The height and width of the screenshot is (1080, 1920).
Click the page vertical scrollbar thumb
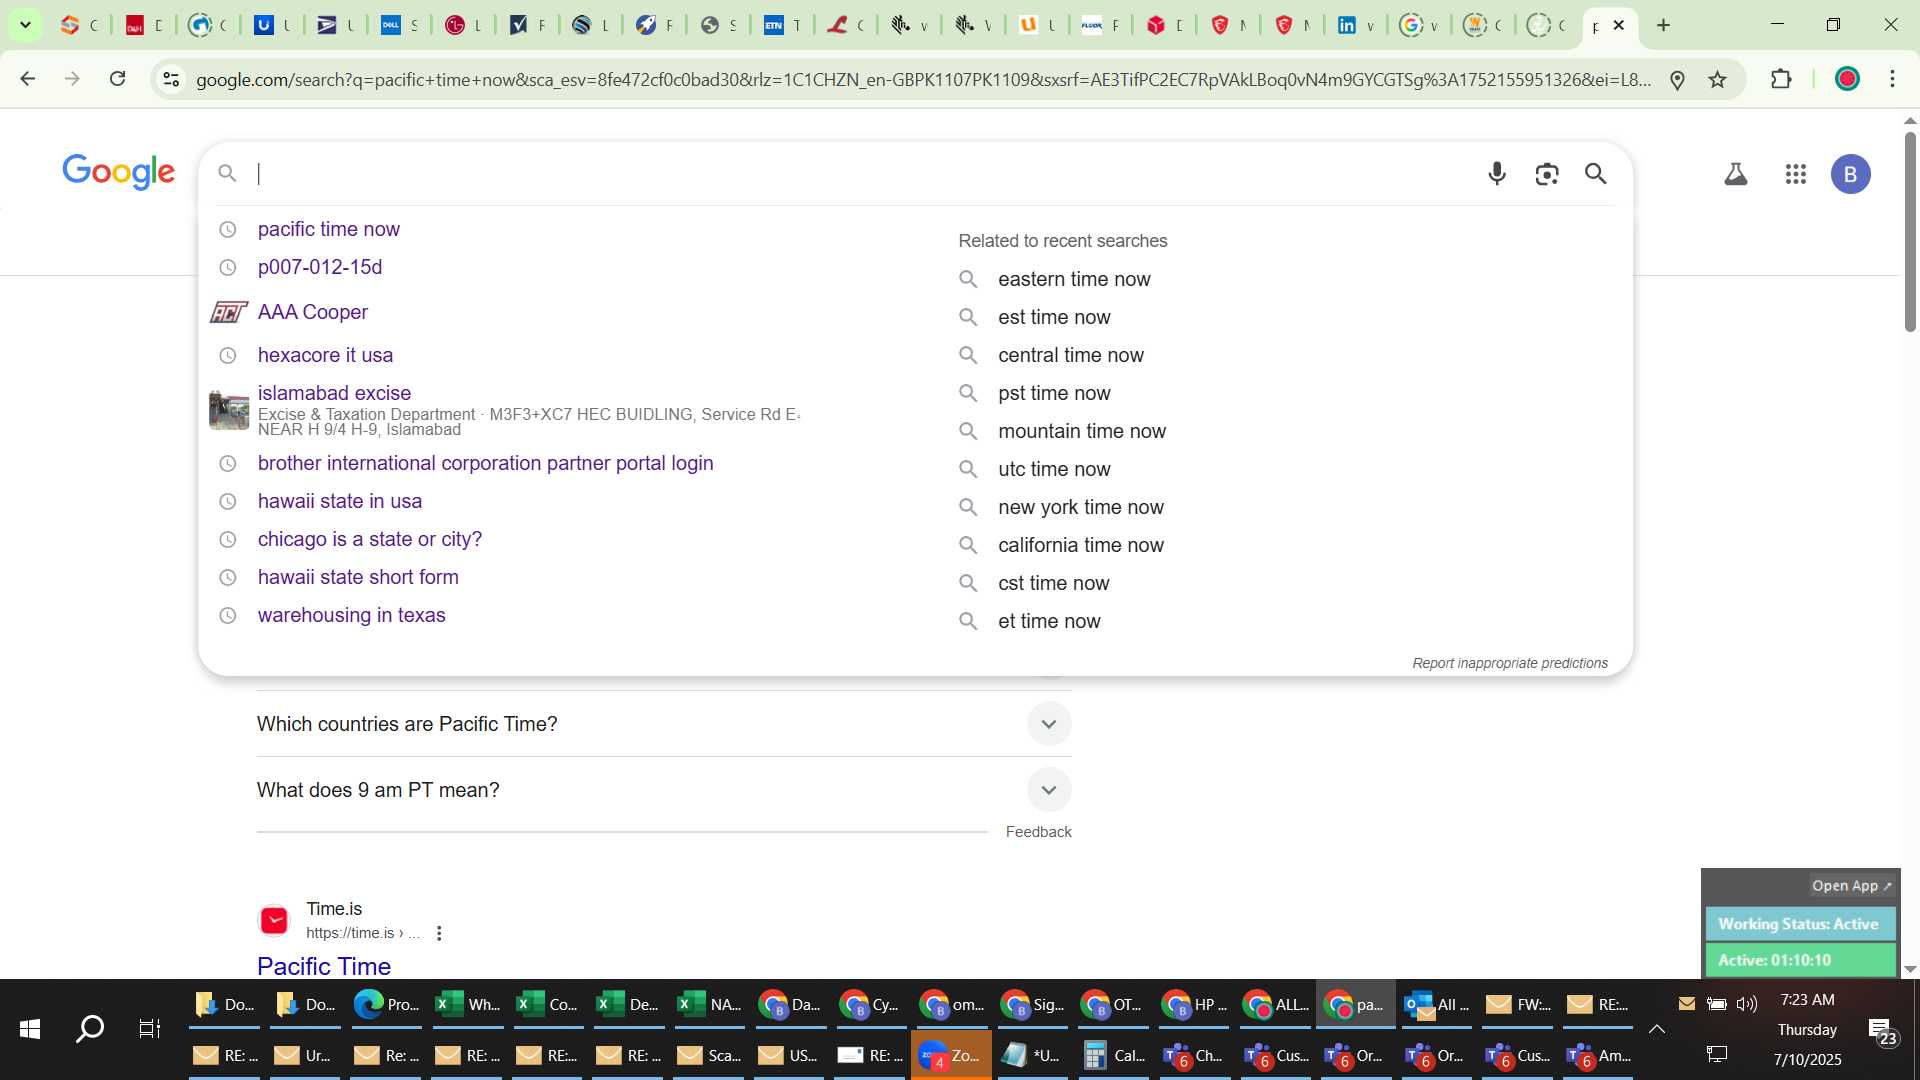[1910, 230]
